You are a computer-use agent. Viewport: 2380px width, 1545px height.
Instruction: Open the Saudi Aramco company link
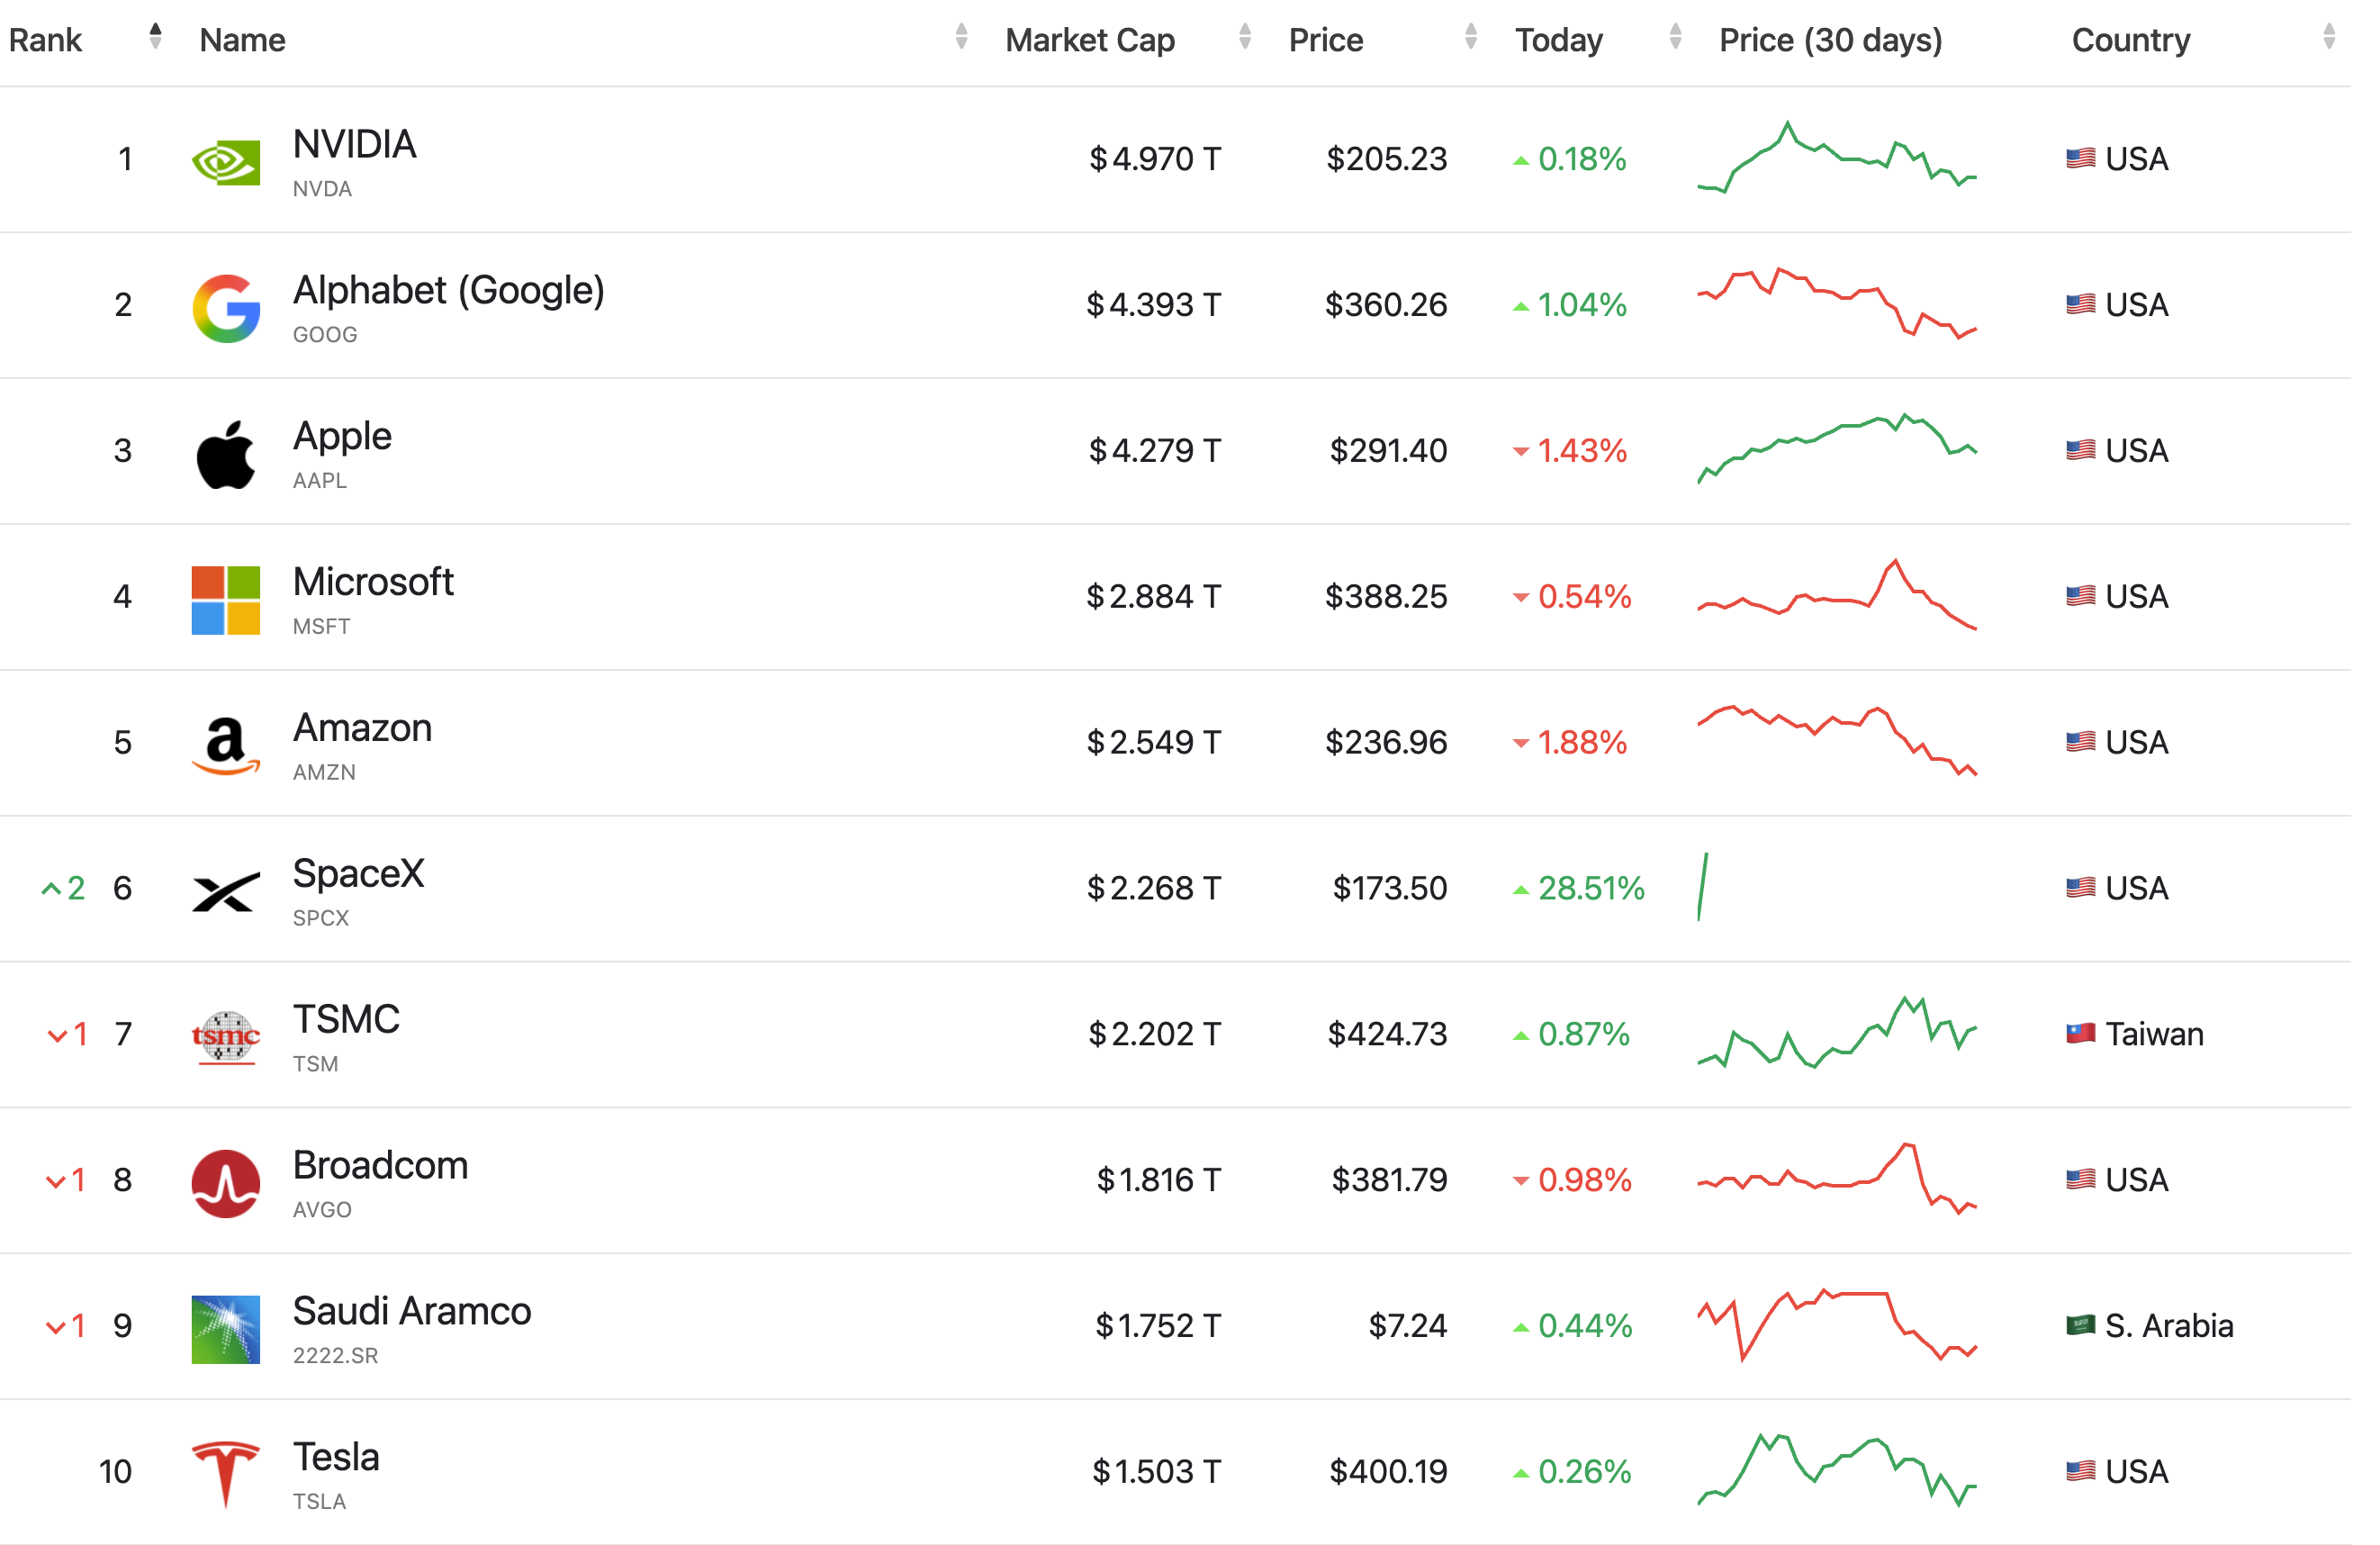tap(412, 1311)
